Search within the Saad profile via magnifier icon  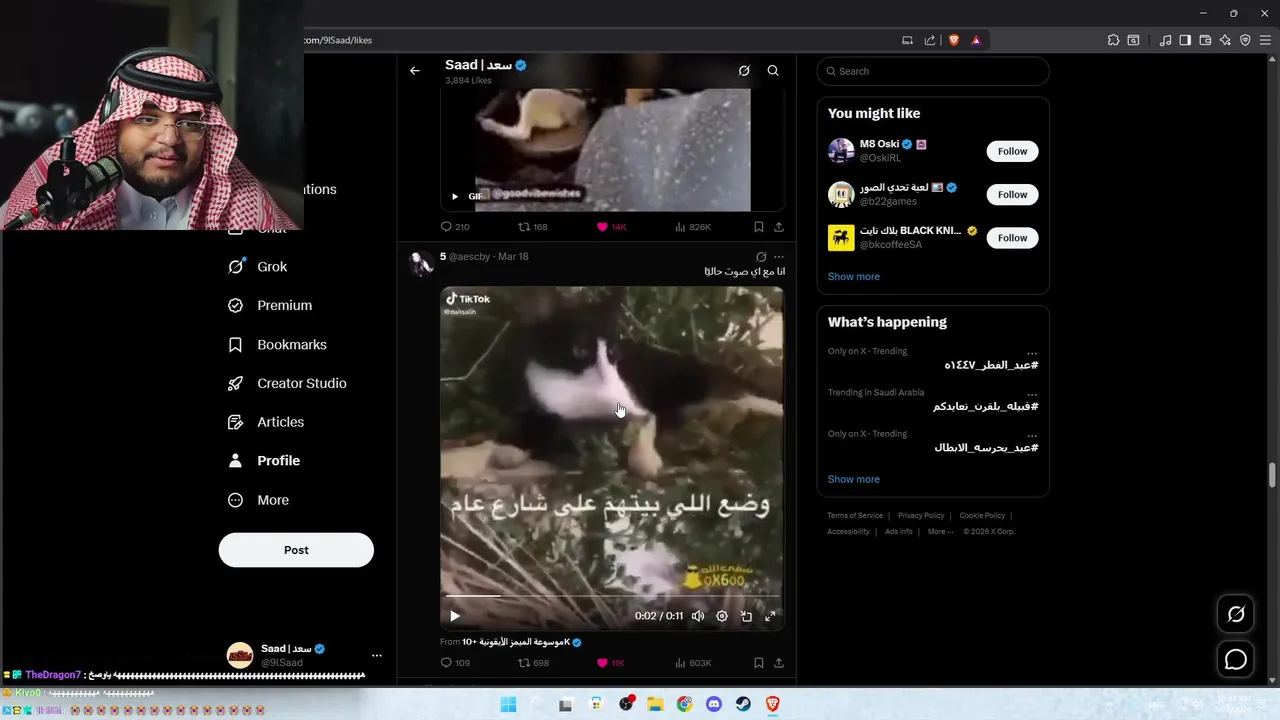(773, 71)
